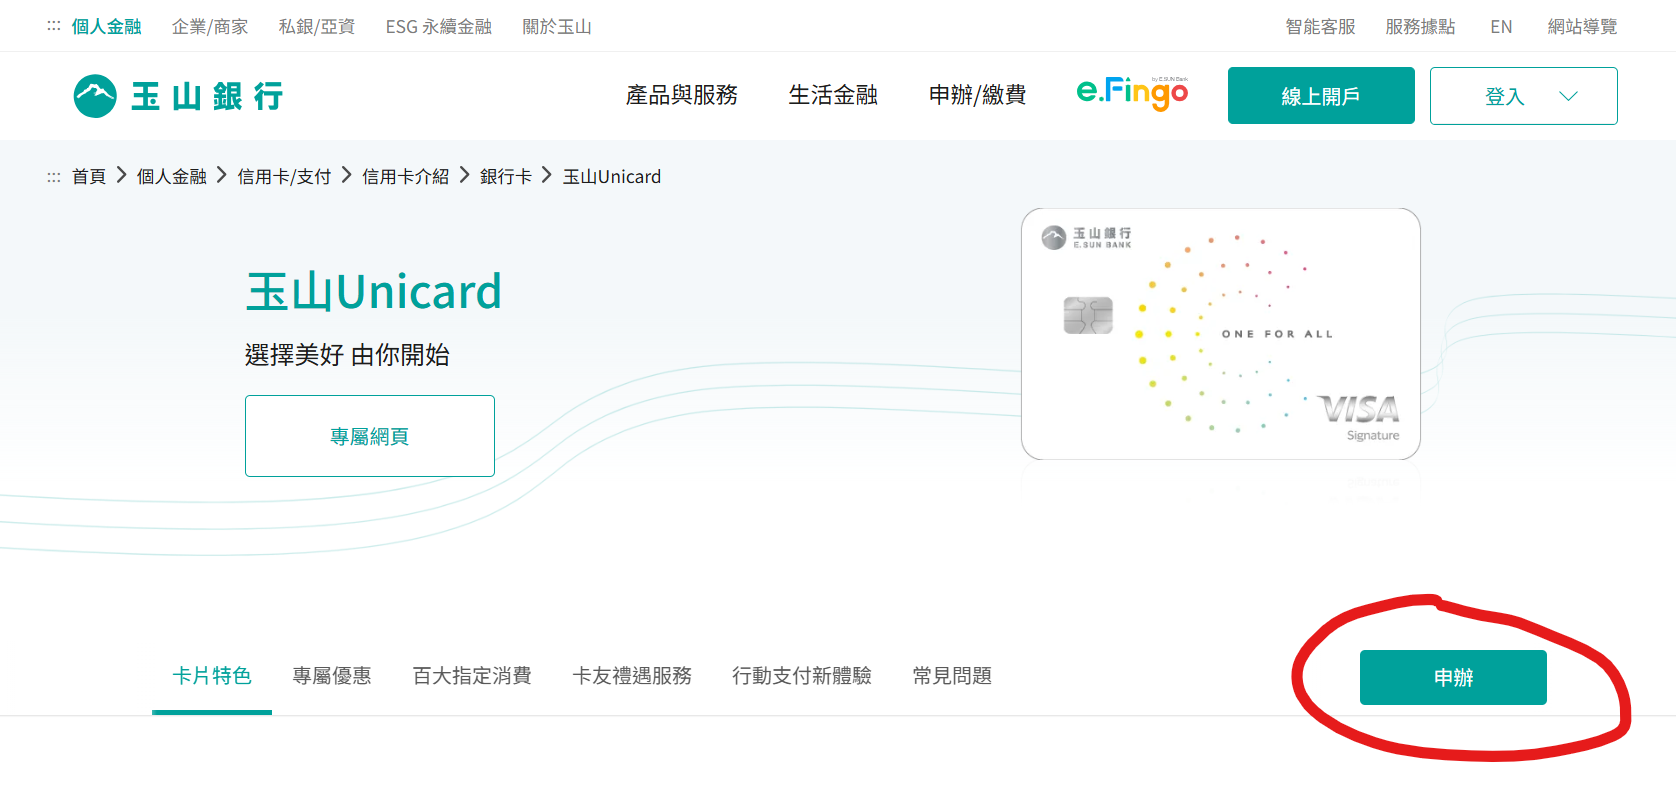Select the 百大指定消費 tab
The height and width of the screenshot is (805, 1676).
point(472,676)
